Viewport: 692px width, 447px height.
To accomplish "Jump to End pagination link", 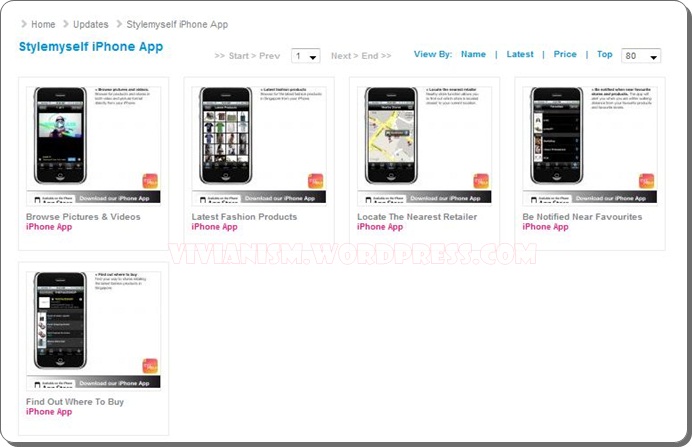I will point(369,56).
